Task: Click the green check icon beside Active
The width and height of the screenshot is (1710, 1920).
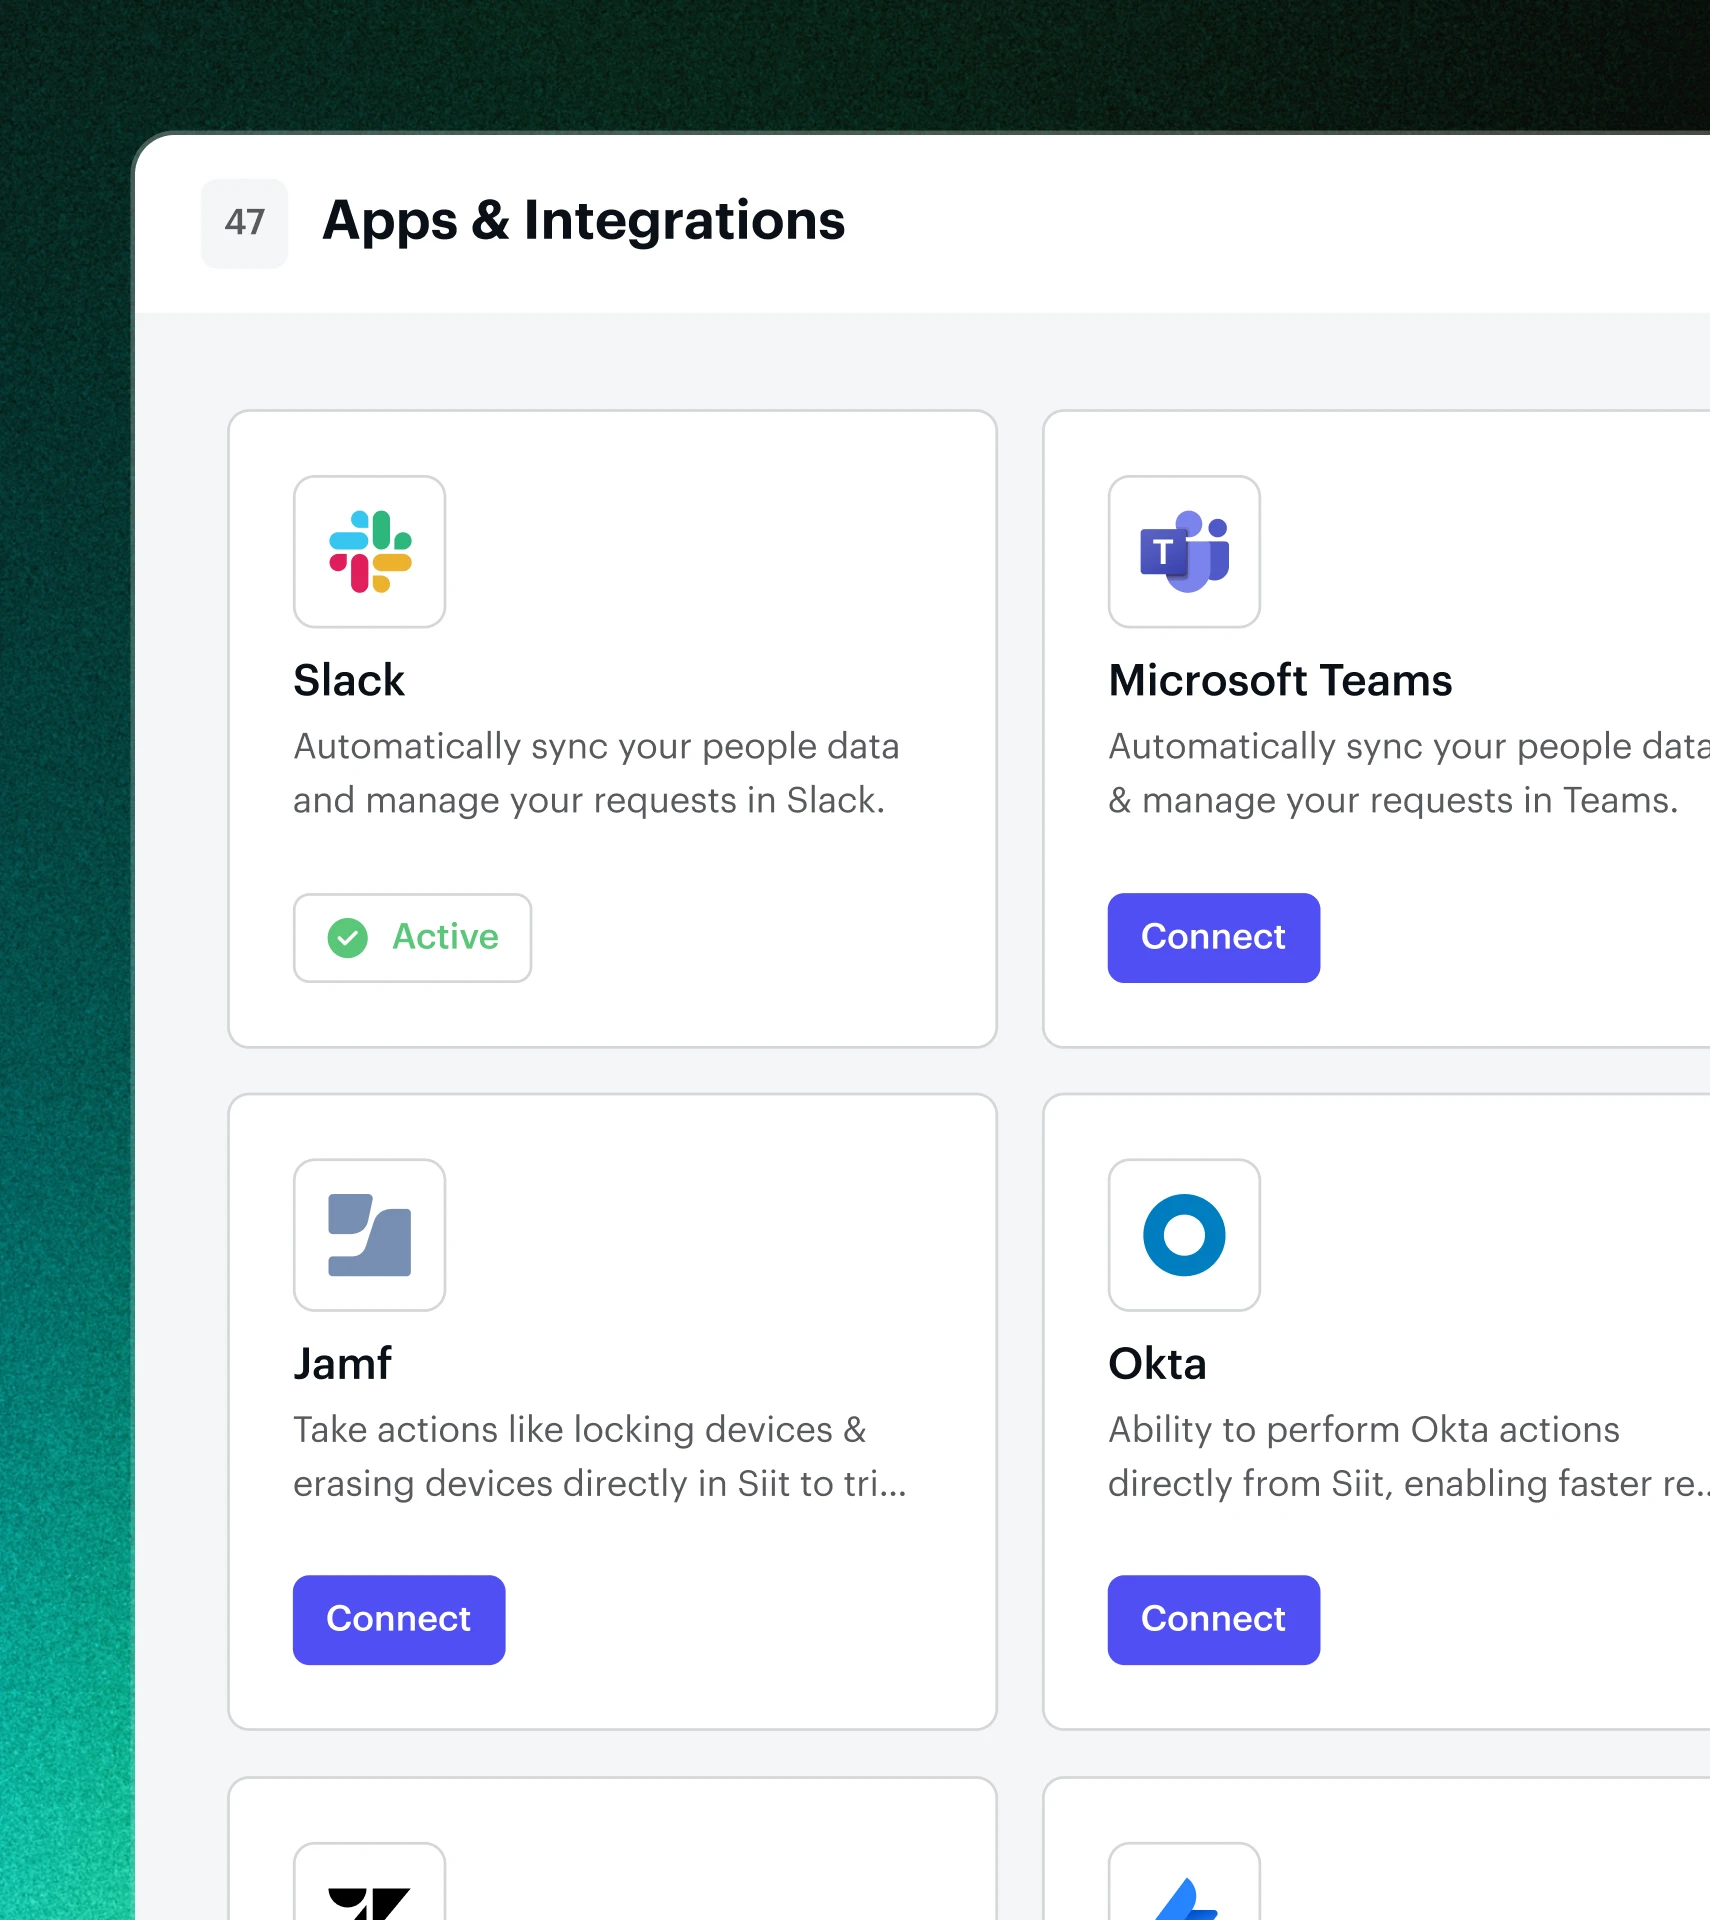Action: (347, 938)
